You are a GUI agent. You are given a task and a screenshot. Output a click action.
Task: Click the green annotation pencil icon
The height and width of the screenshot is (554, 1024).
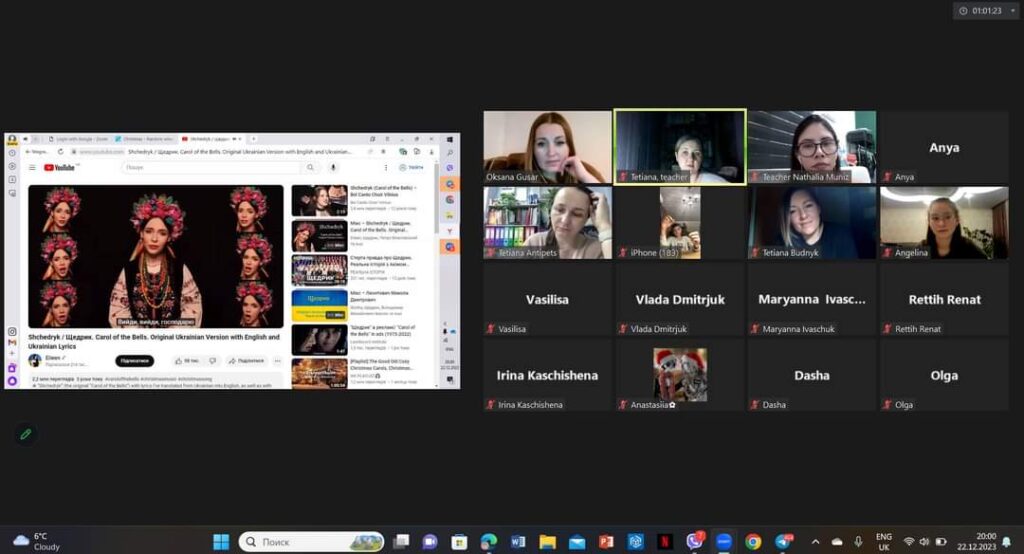25,434
